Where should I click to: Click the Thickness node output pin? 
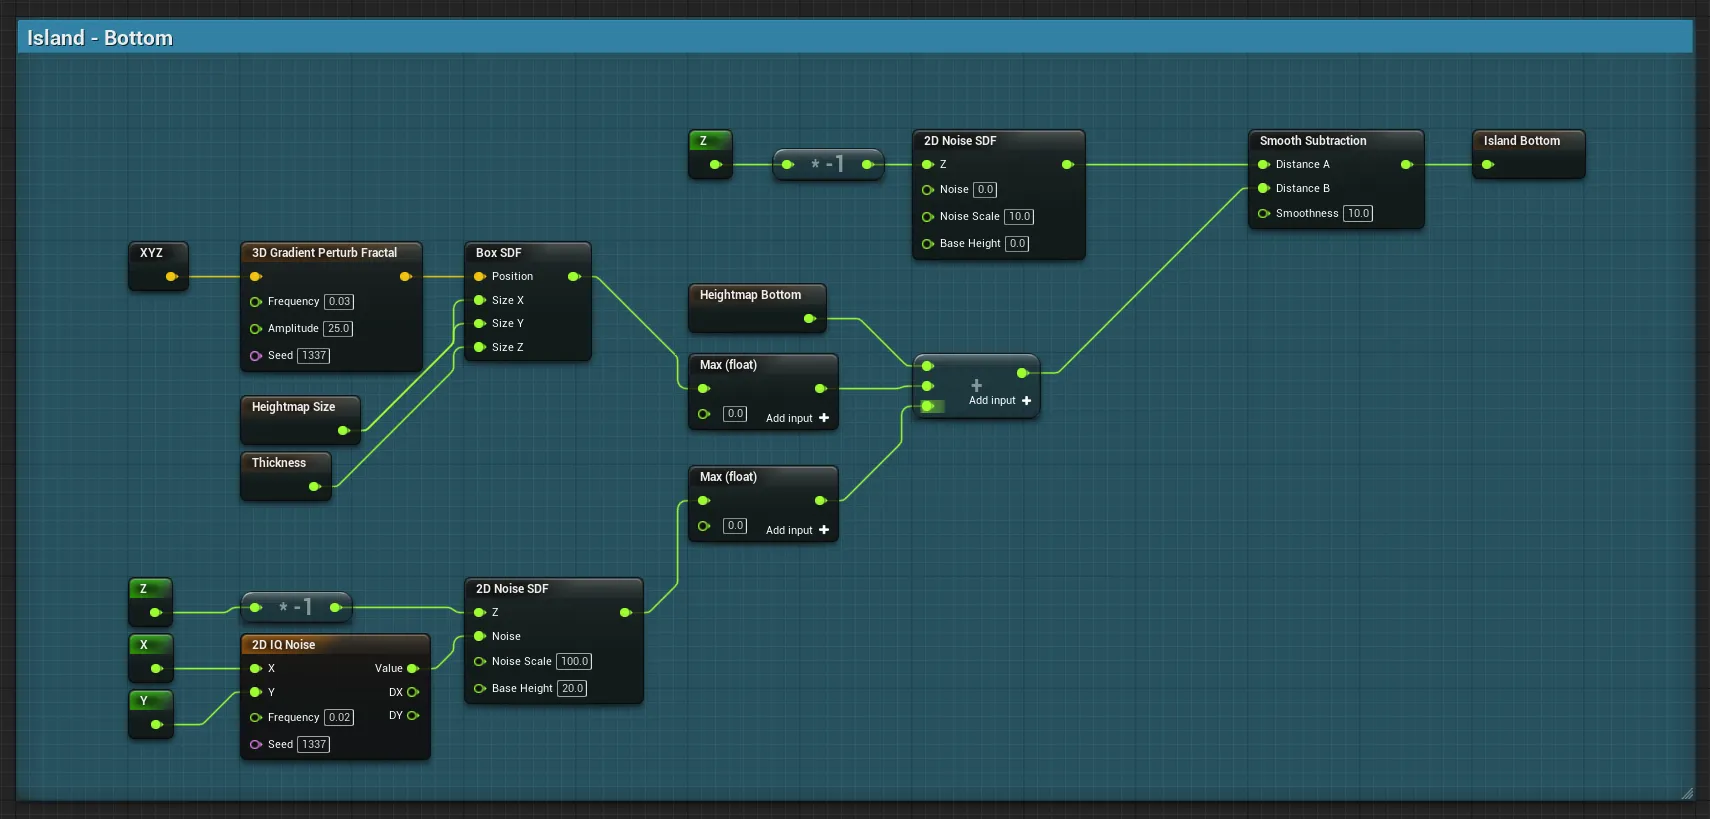[x=314, y=487]
